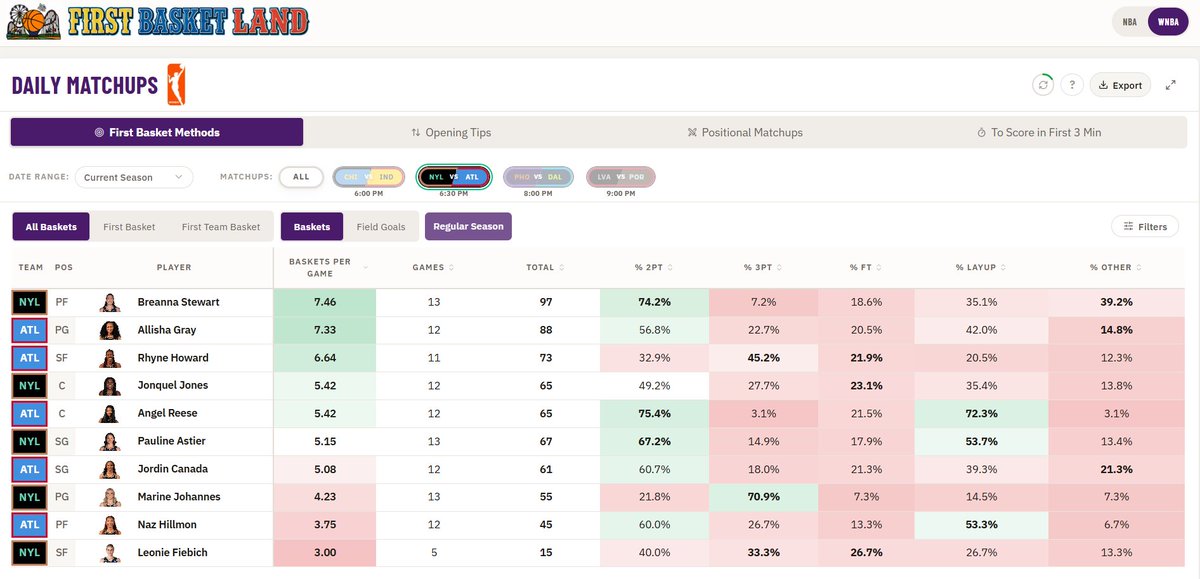Image resolution: width=1200 pixels, height=579 pixels.
Task: Click Angel Reese's player avatar
Action: coord(111,413)
